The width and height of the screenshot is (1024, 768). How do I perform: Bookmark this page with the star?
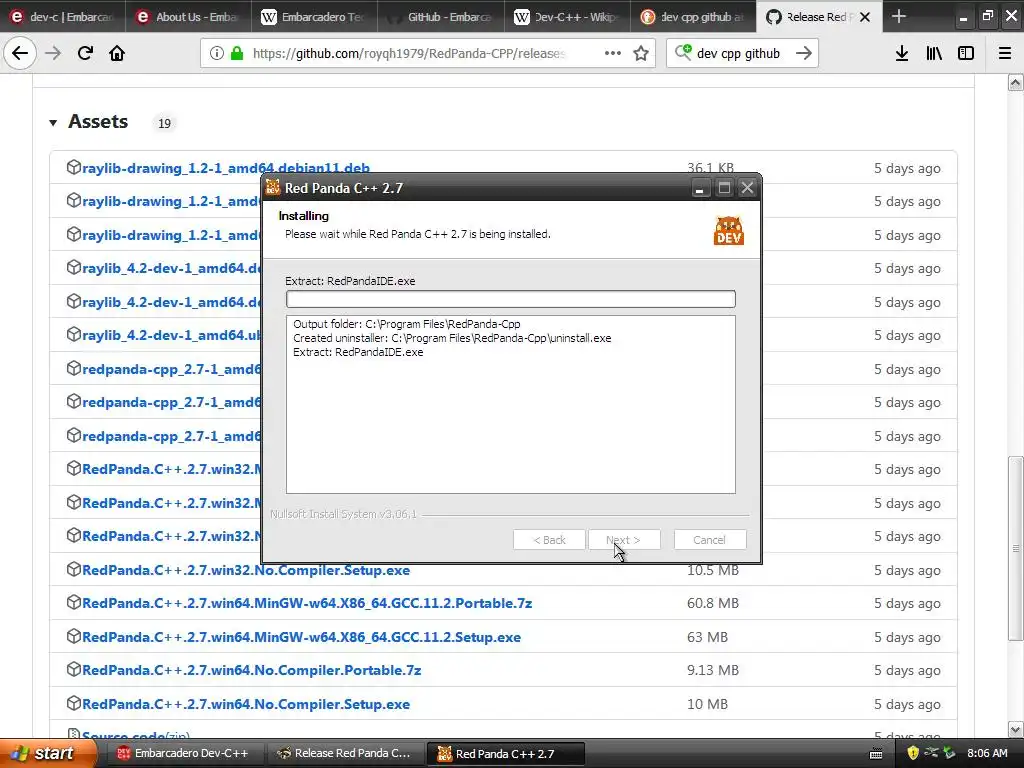coord(641,53)
